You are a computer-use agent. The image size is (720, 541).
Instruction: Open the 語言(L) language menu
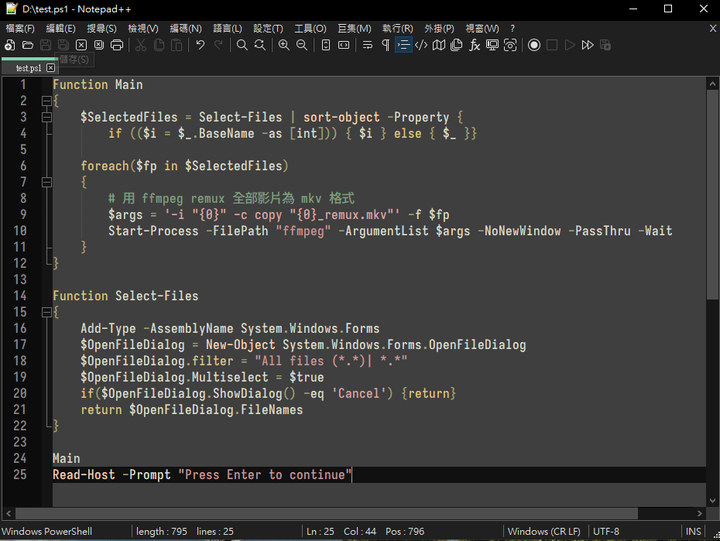(227, 28)
